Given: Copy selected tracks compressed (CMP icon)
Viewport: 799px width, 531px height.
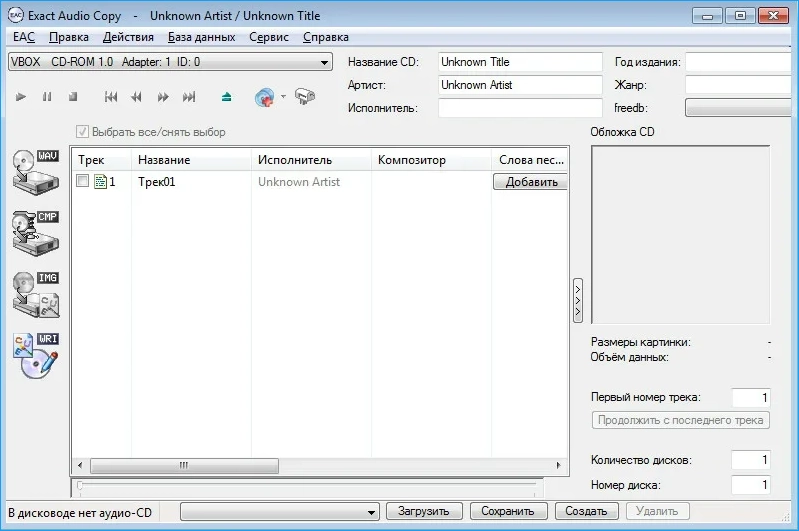Looking at the screenshot, I should (36, 233).
